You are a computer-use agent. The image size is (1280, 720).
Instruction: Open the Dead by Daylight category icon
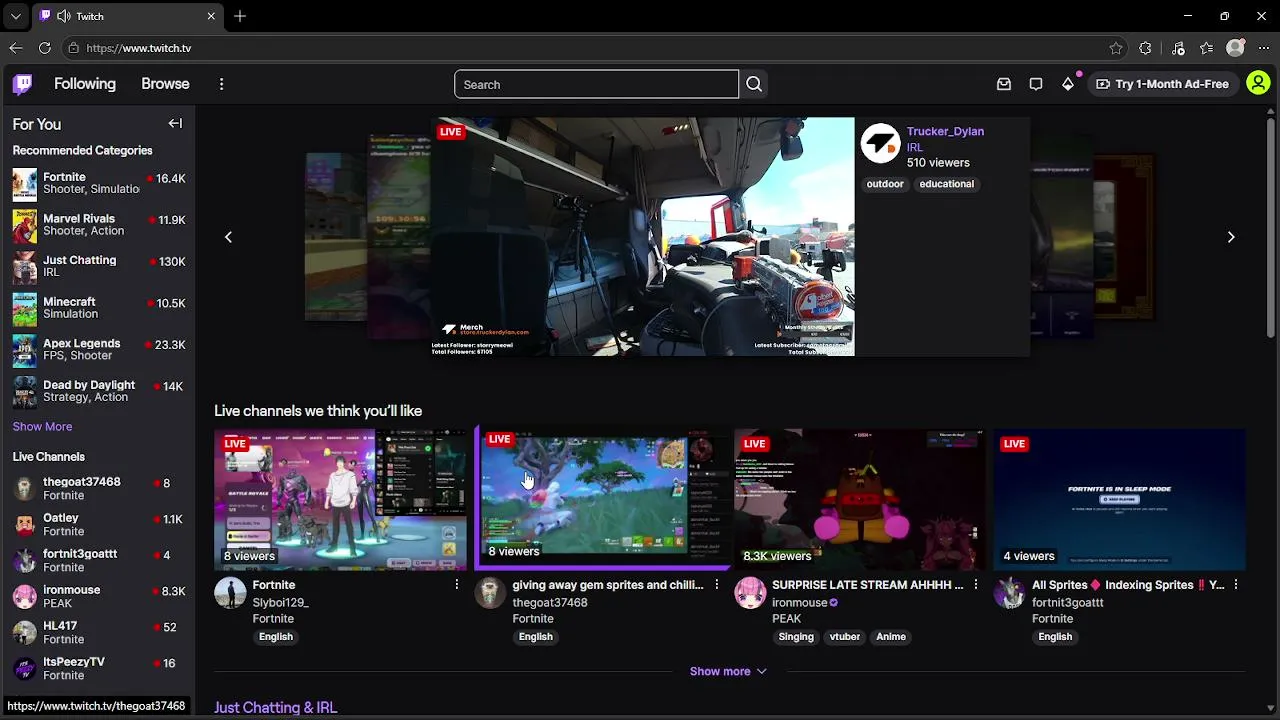[x=25, y=391]
